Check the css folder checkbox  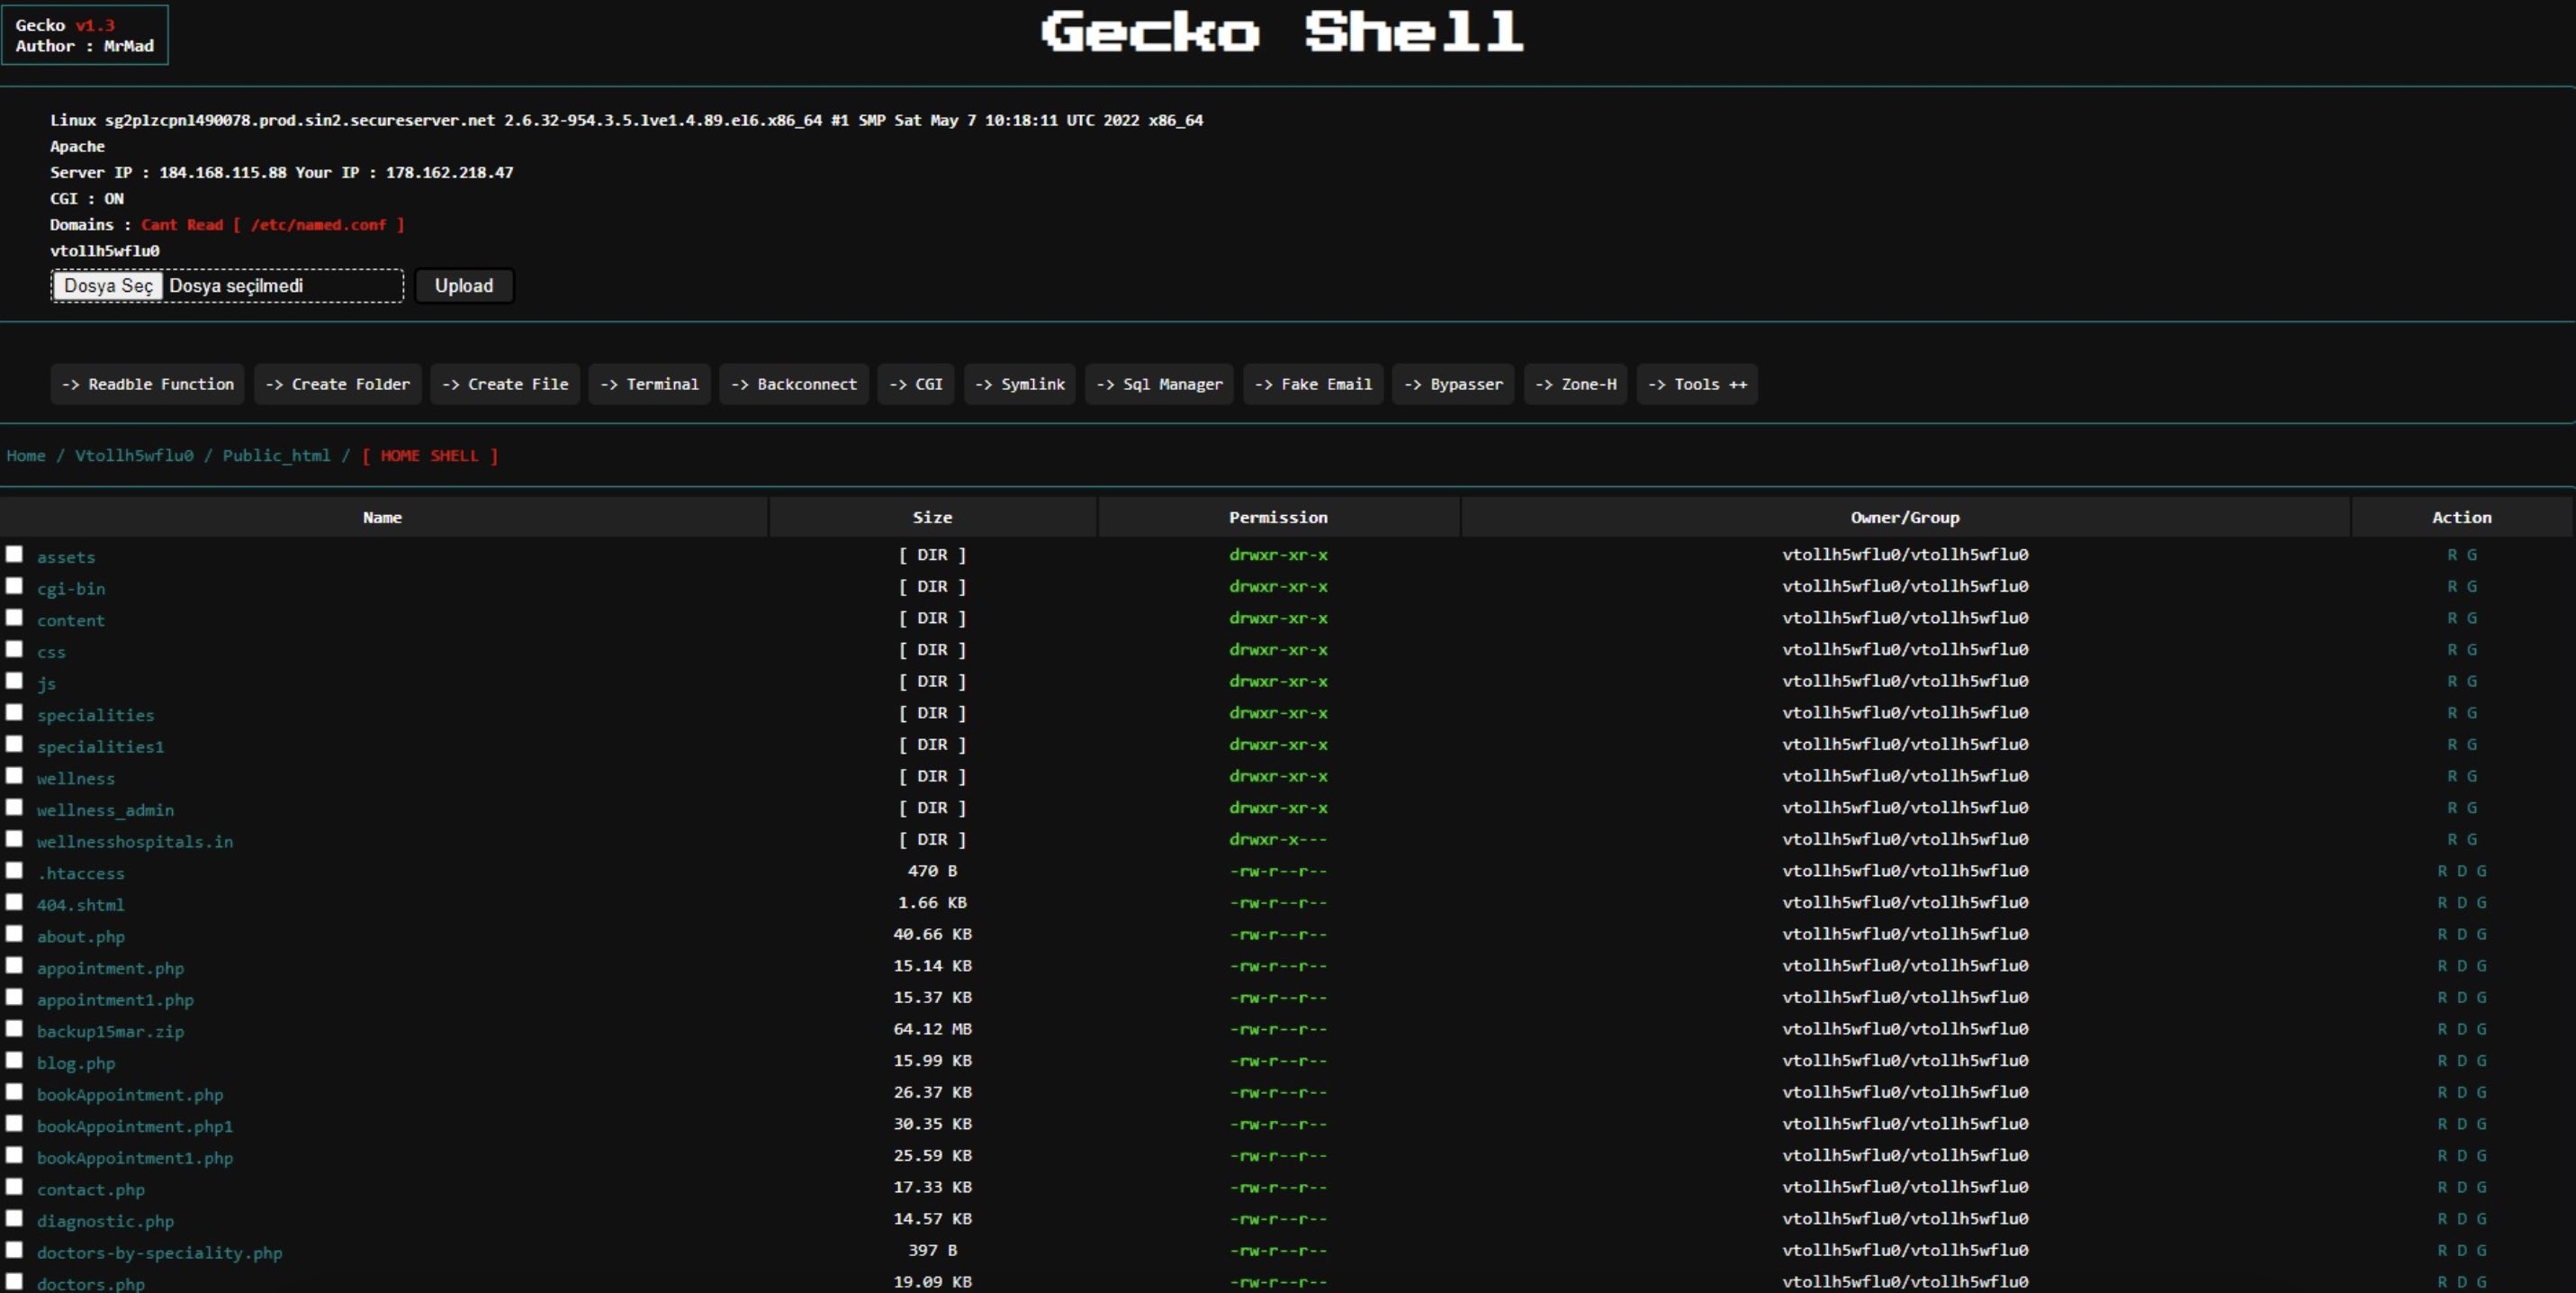pos(14,649)
